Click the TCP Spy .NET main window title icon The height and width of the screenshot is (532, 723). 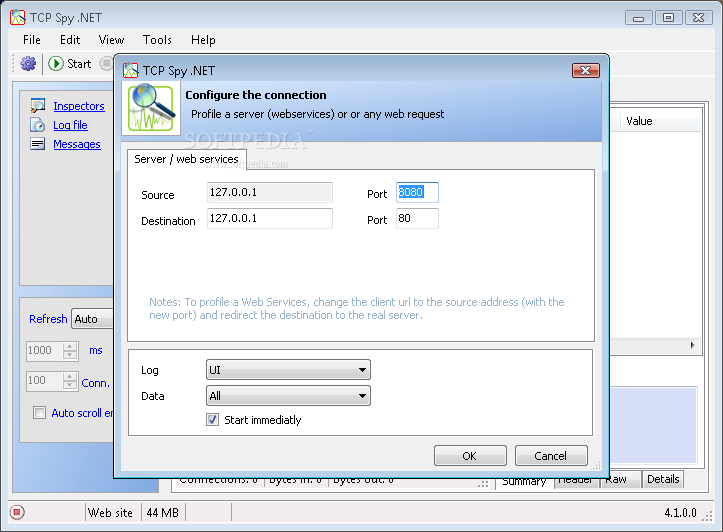pos(18,18)
